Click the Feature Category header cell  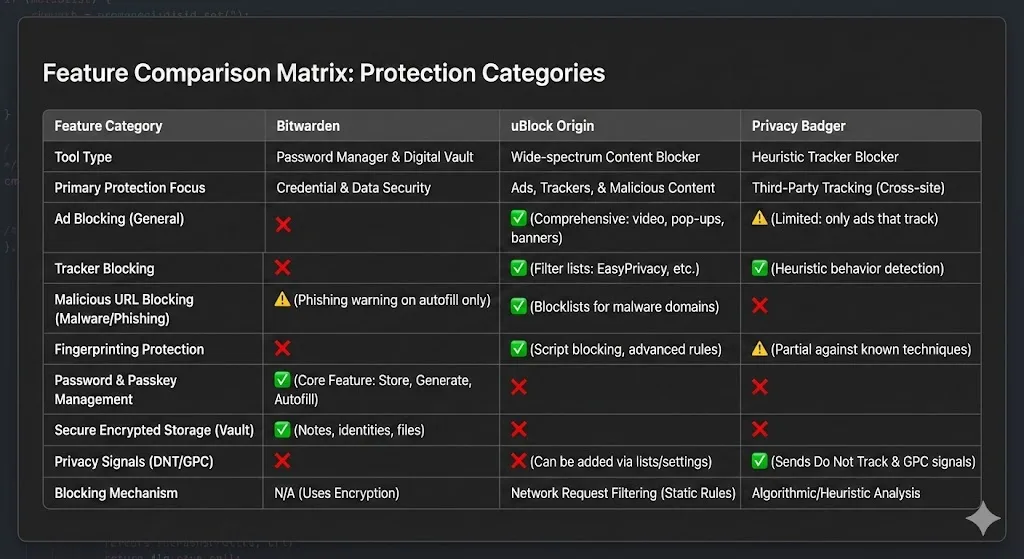tap(108, 126)
